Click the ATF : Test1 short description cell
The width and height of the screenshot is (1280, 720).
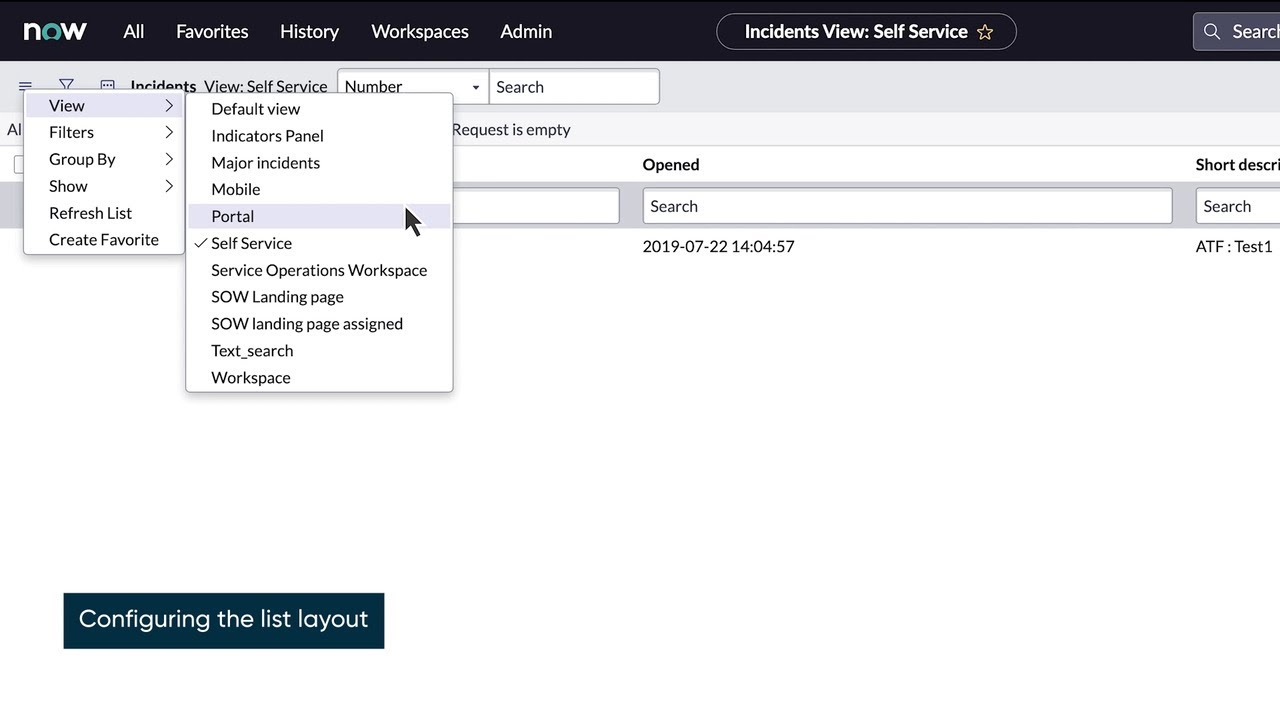pos(1234,246)
